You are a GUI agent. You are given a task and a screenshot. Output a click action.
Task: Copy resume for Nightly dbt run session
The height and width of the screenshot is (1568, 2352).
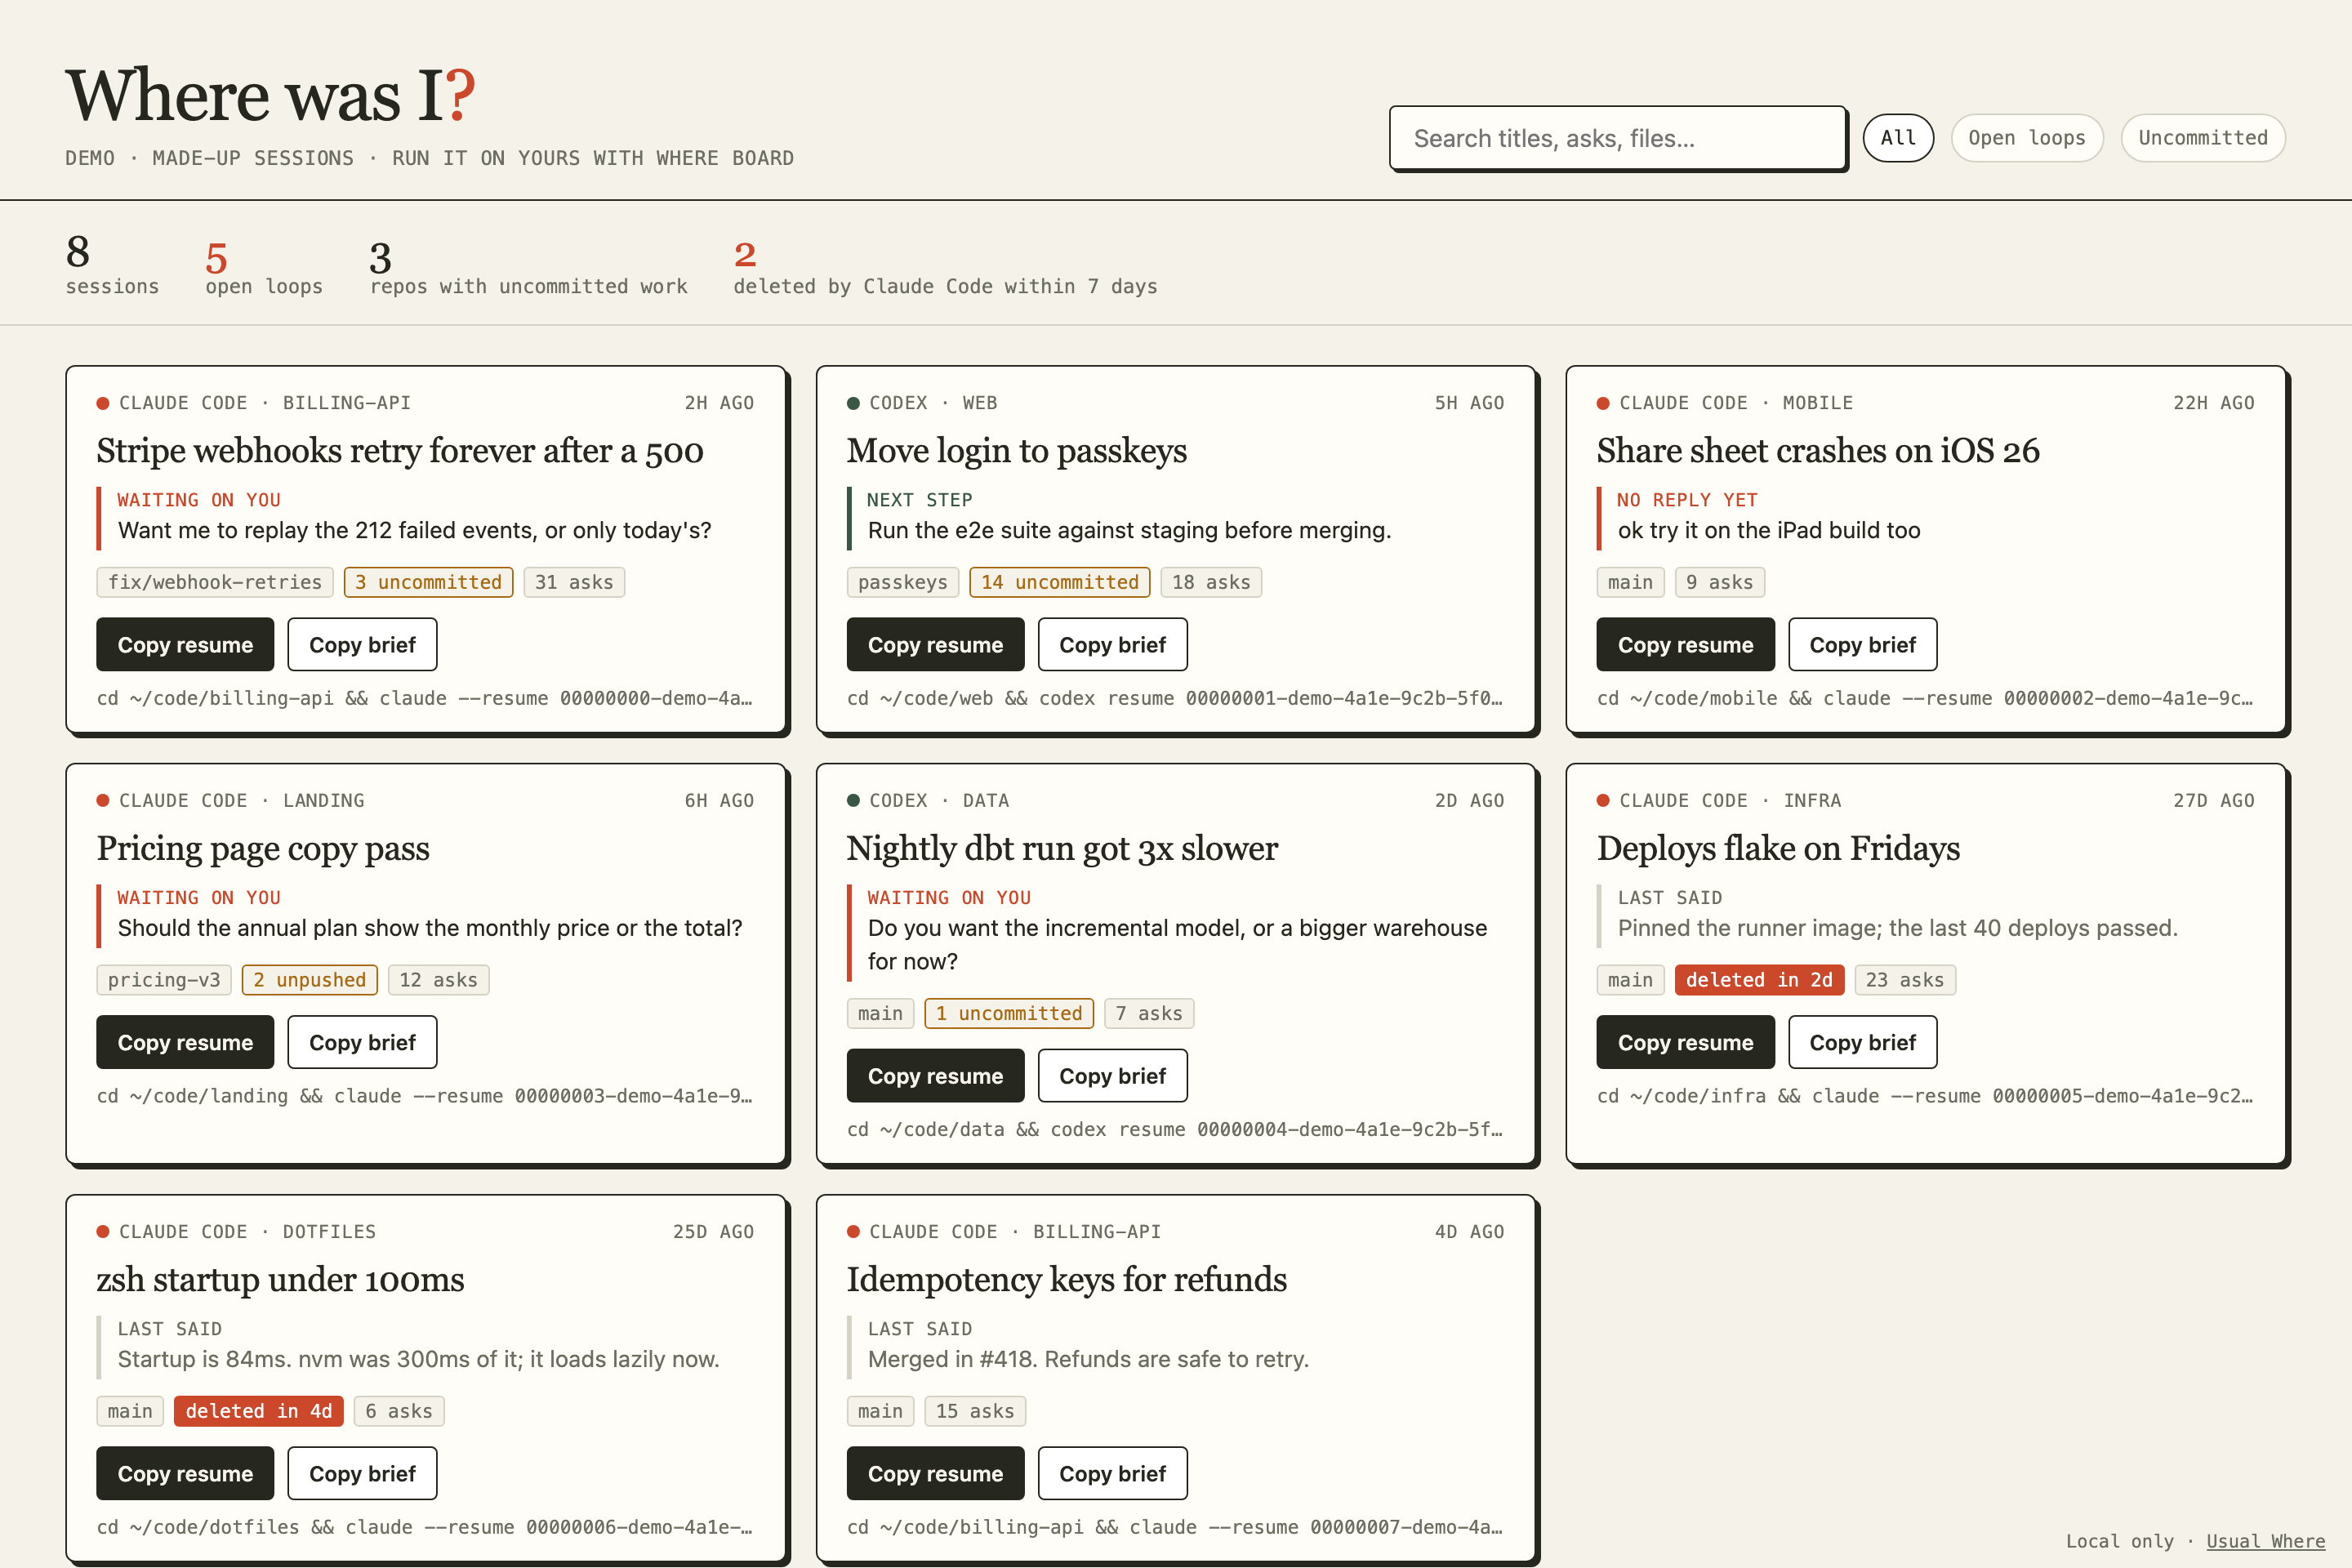(x=935, y=1076)
